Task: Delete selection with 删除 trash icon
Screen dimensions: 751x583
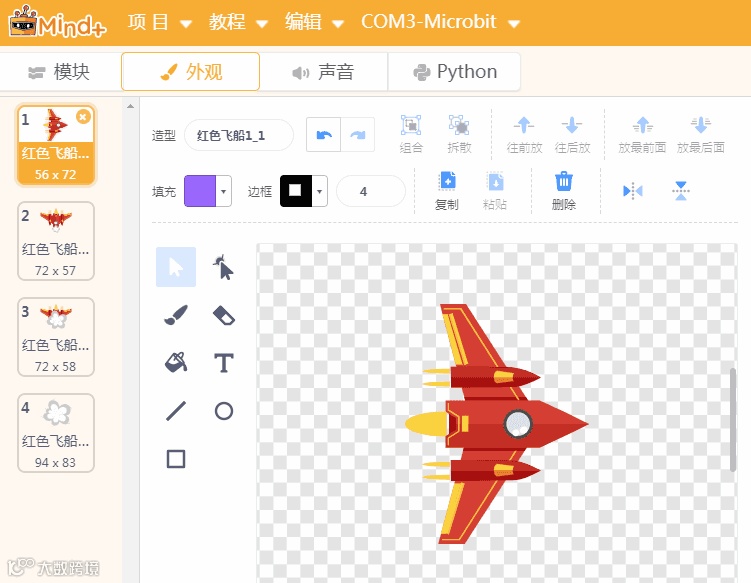Action: coord(564,191)
